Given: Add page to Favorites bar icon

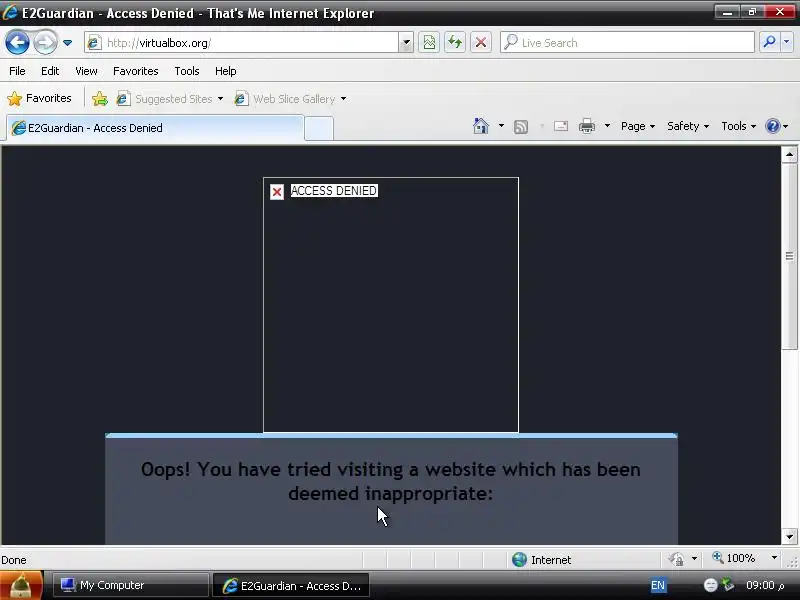Looking at the screenshot, I should tap(100, 98).
